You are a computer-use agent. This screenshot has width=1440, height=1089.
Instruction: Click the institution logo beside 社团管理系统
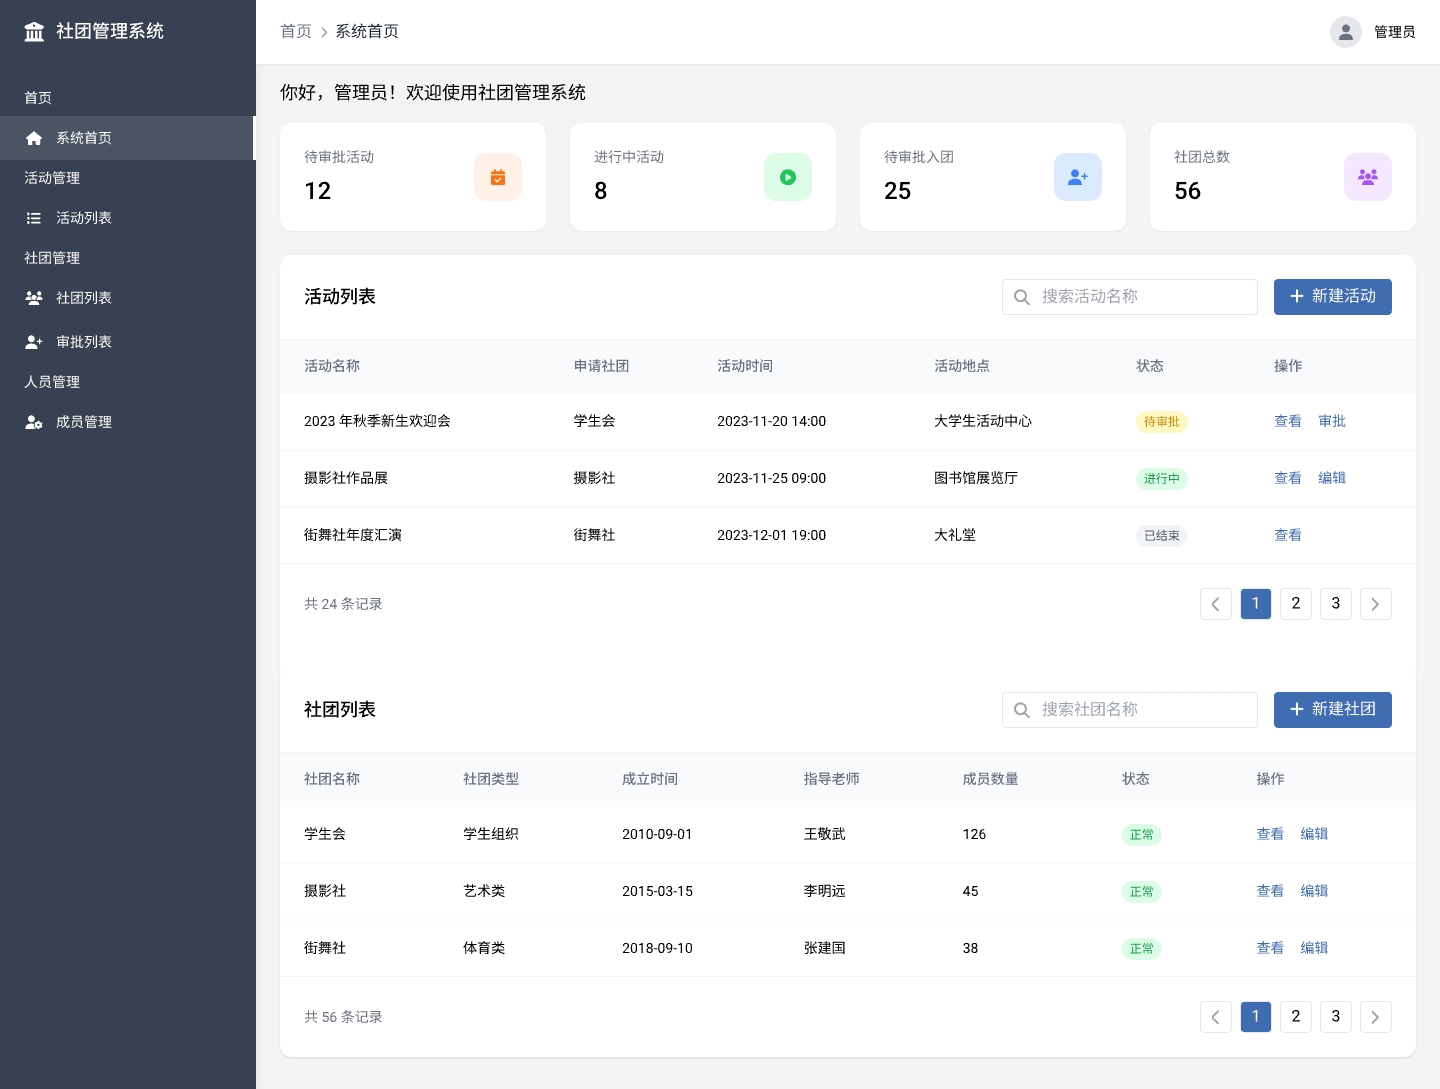(x=34, y=32)
